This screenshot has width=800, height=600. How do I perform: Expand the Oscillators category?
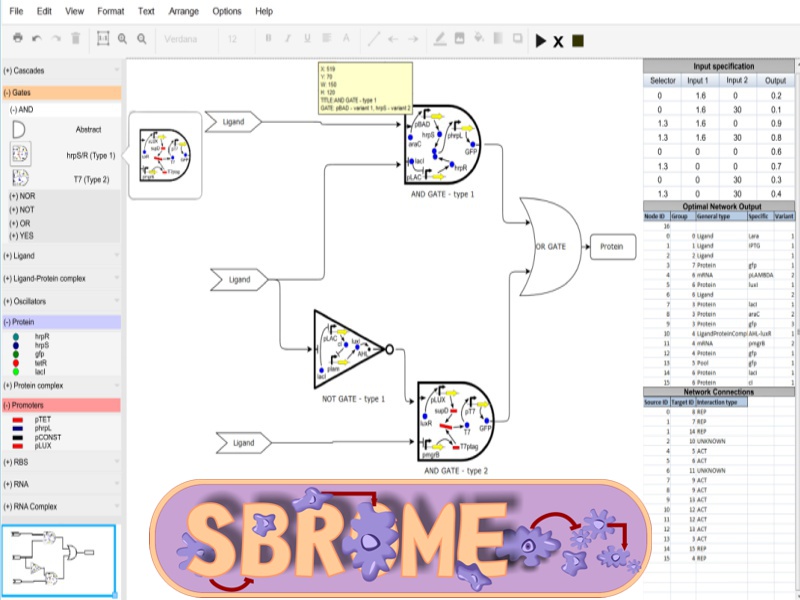(x=60, y=301)
